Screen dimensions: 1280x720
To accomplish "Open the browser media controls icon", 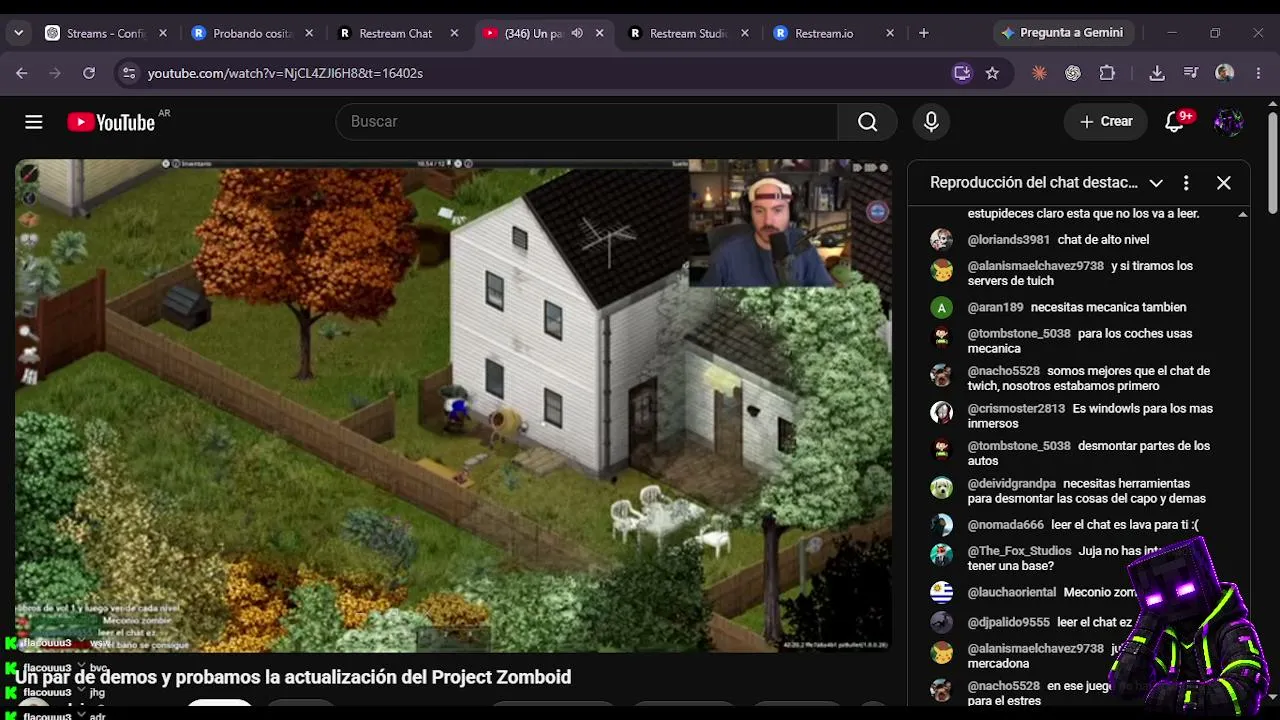I will click(1190, 73).
